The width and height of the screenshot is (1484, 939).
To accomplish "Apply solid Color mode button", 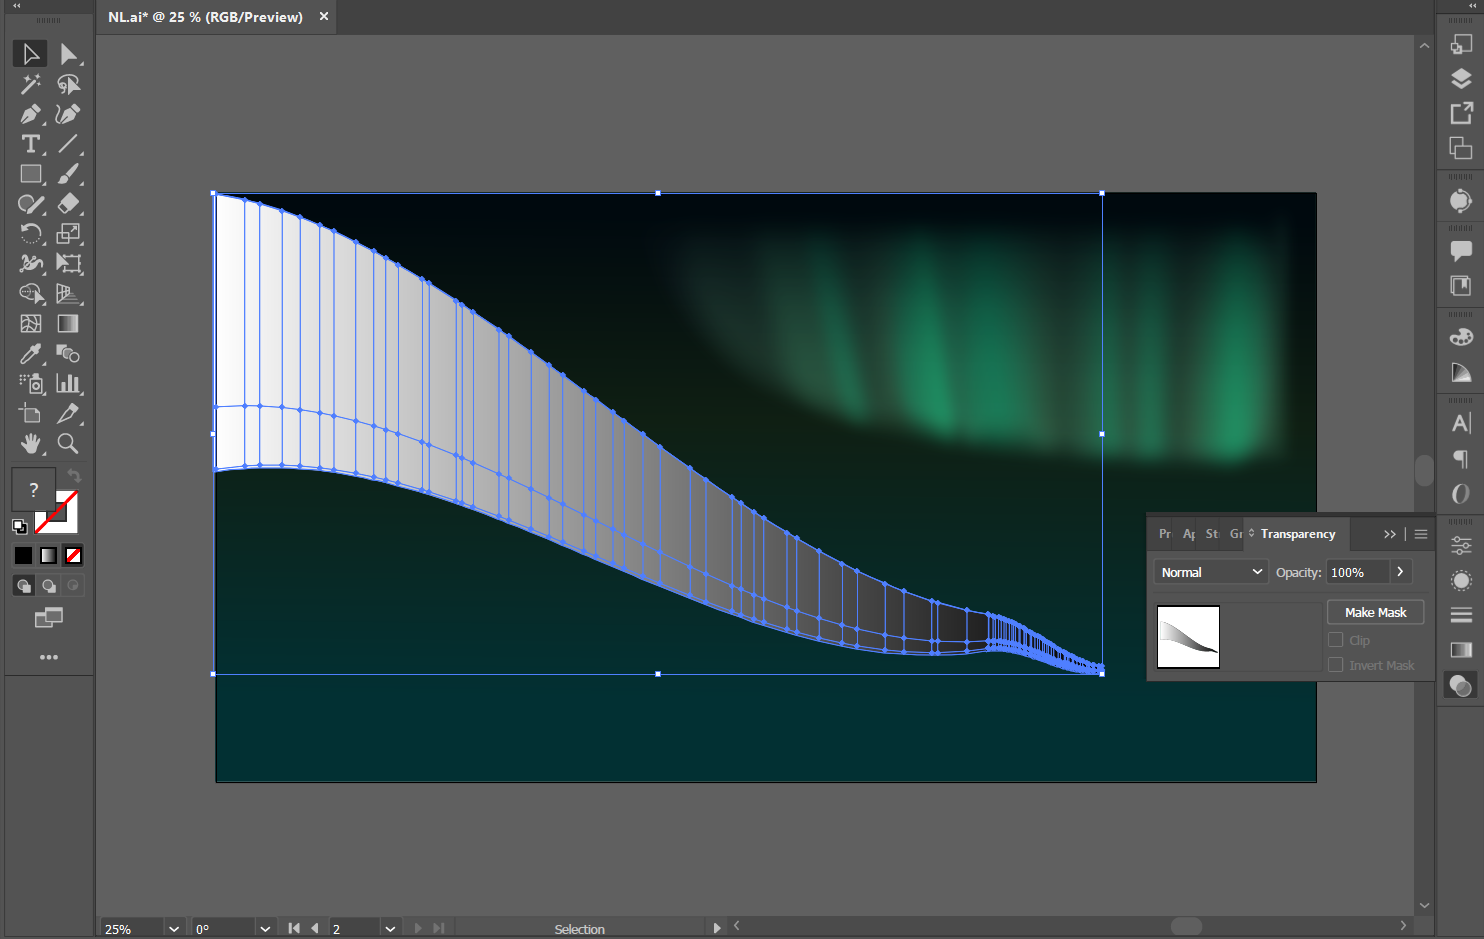I will click(x=23, y=555).
